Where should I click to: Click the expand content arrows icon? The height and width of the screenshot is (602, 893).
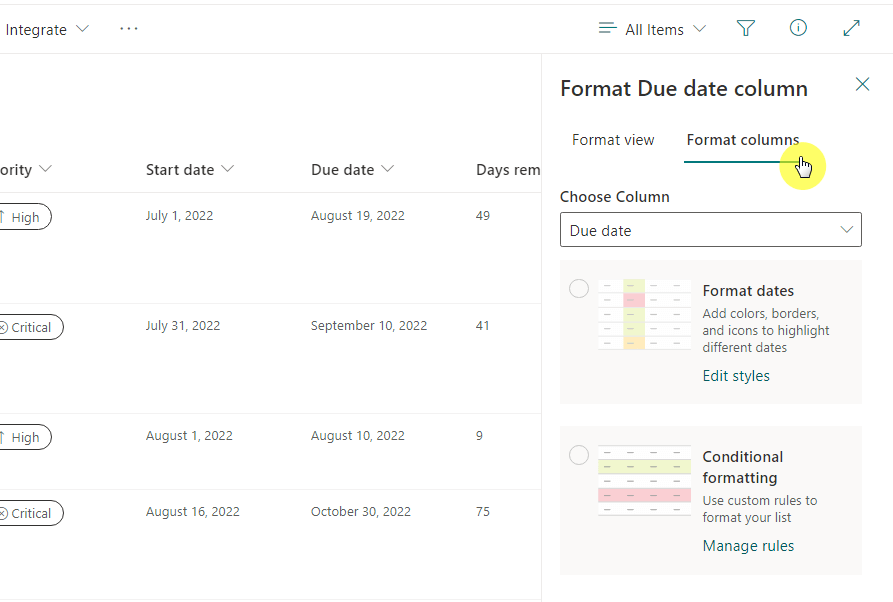pos(851,28)
